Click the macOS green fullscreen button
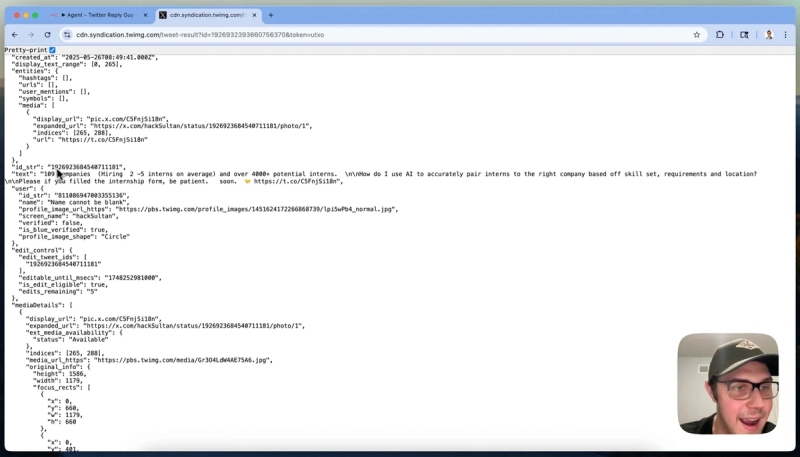Screen dimensions: 800x457 35,15
